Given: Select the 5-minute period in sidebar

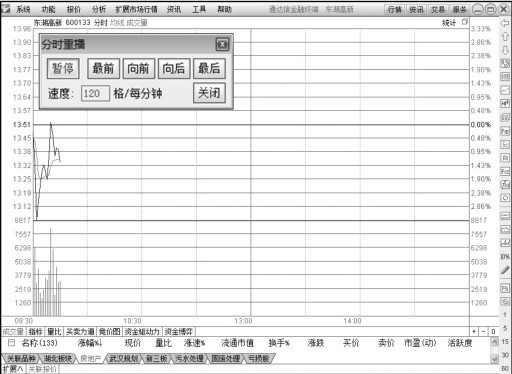Looking at the screenshot, I should (505, 328).
